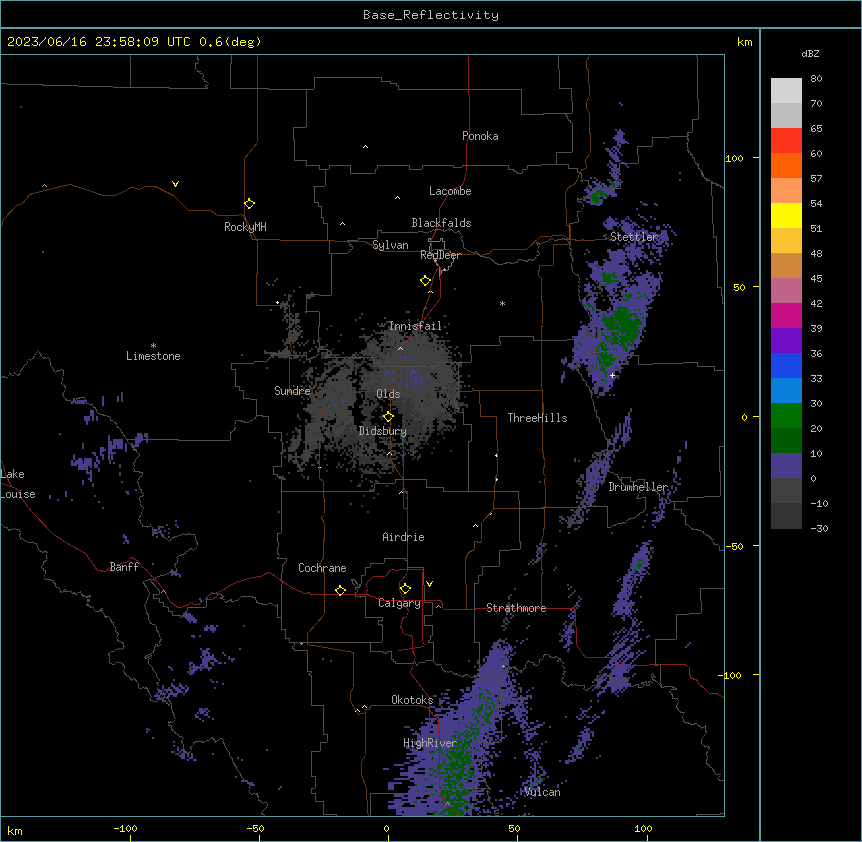Screen dimensions: 862x842
Task: Pick the yellow 51-54 dBZ legend swatch
Action: pos(786,215)
